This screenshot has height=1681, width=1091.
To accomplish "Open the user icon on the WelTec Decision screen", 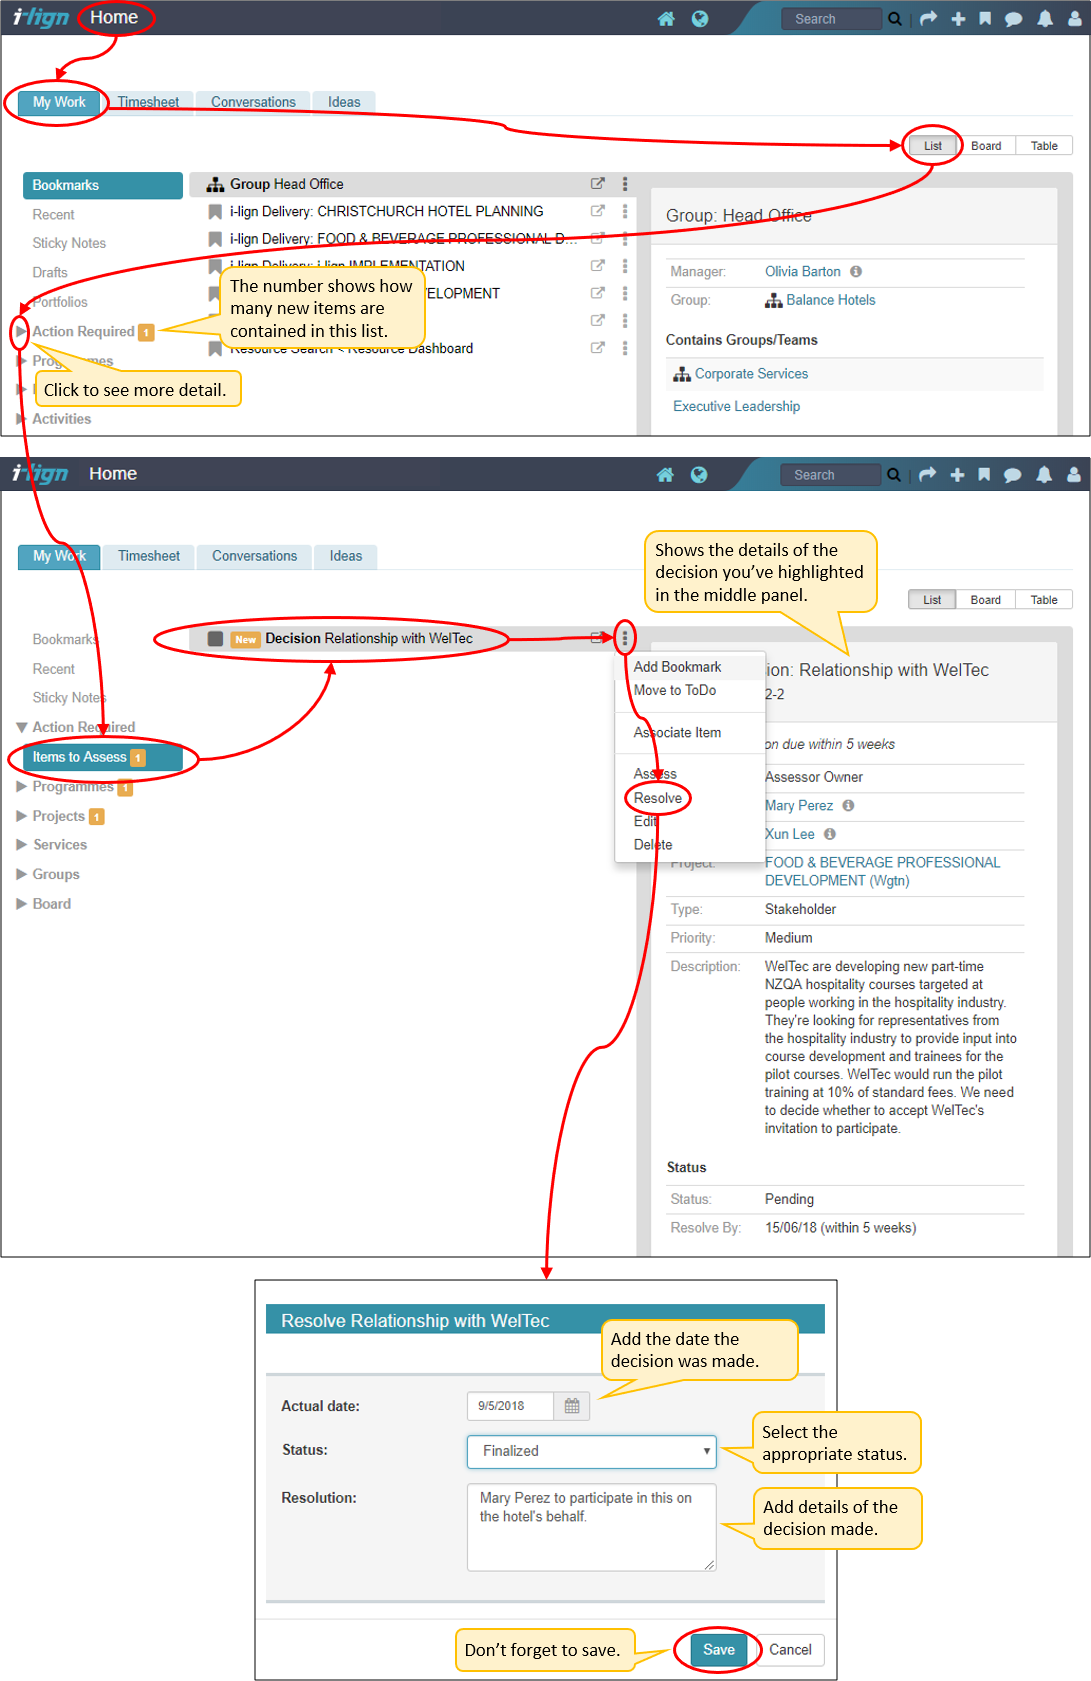I will click(1074, 475).
